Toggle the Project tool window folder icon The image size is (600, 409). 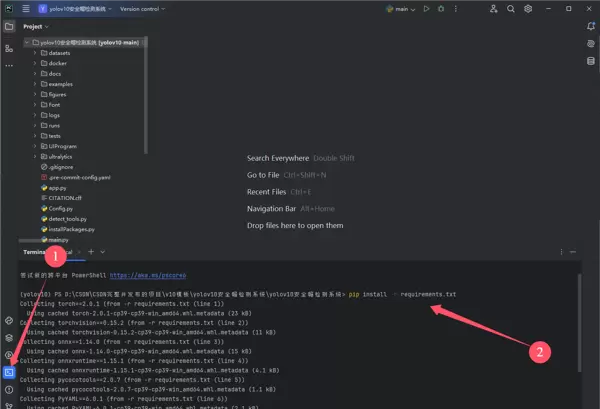coord(9,26)
